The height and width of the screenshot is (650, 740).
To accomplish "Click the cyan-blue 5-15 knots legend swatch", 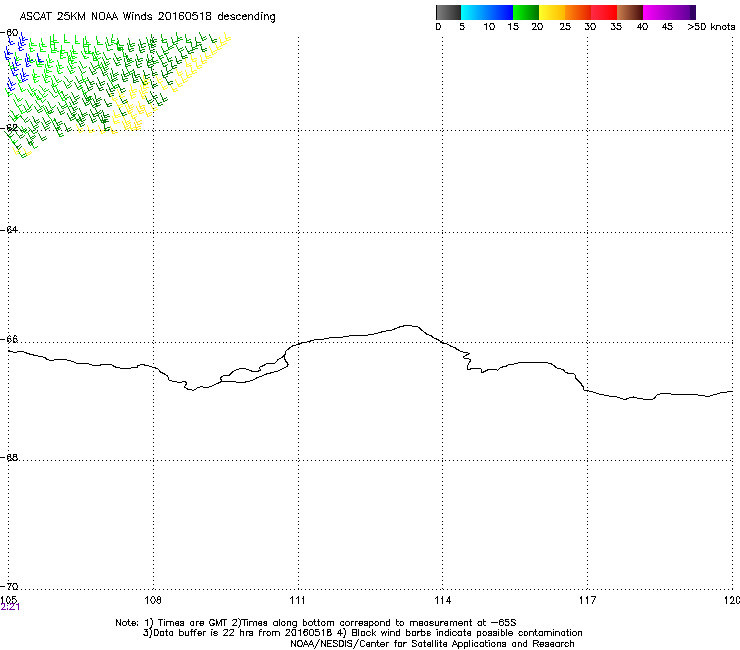I will 487,12.
